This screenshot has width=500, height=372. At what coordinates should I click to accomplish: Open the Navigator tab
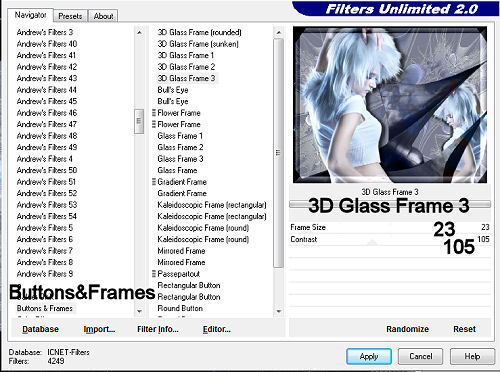tap(30, 15)
